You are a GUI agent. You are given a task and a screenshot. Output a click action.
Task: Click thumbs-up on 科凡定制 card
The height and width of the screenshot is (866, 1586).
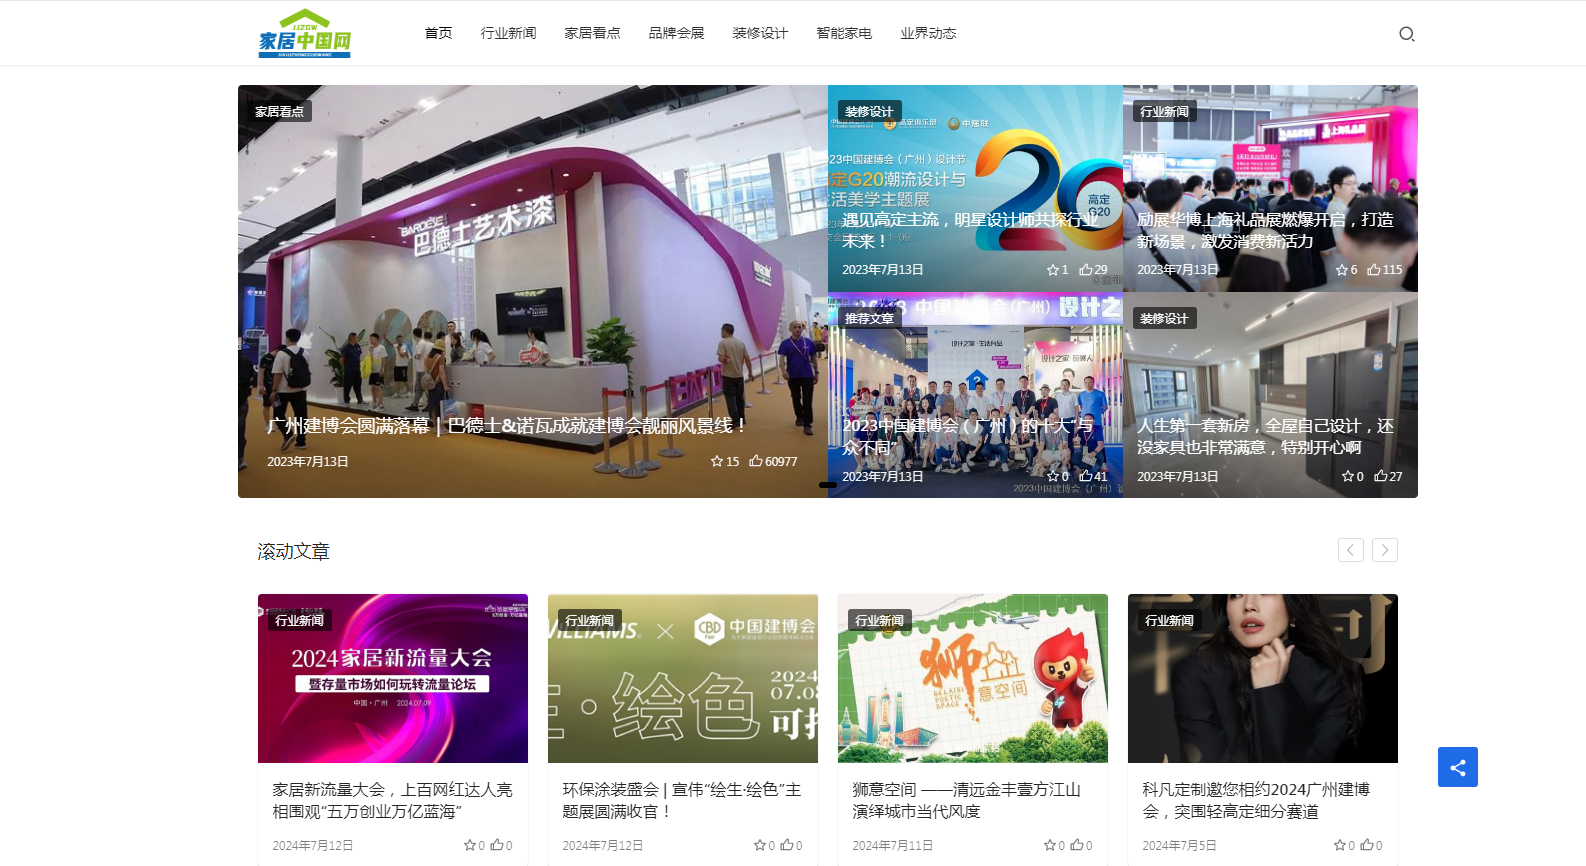(1366, 845)
